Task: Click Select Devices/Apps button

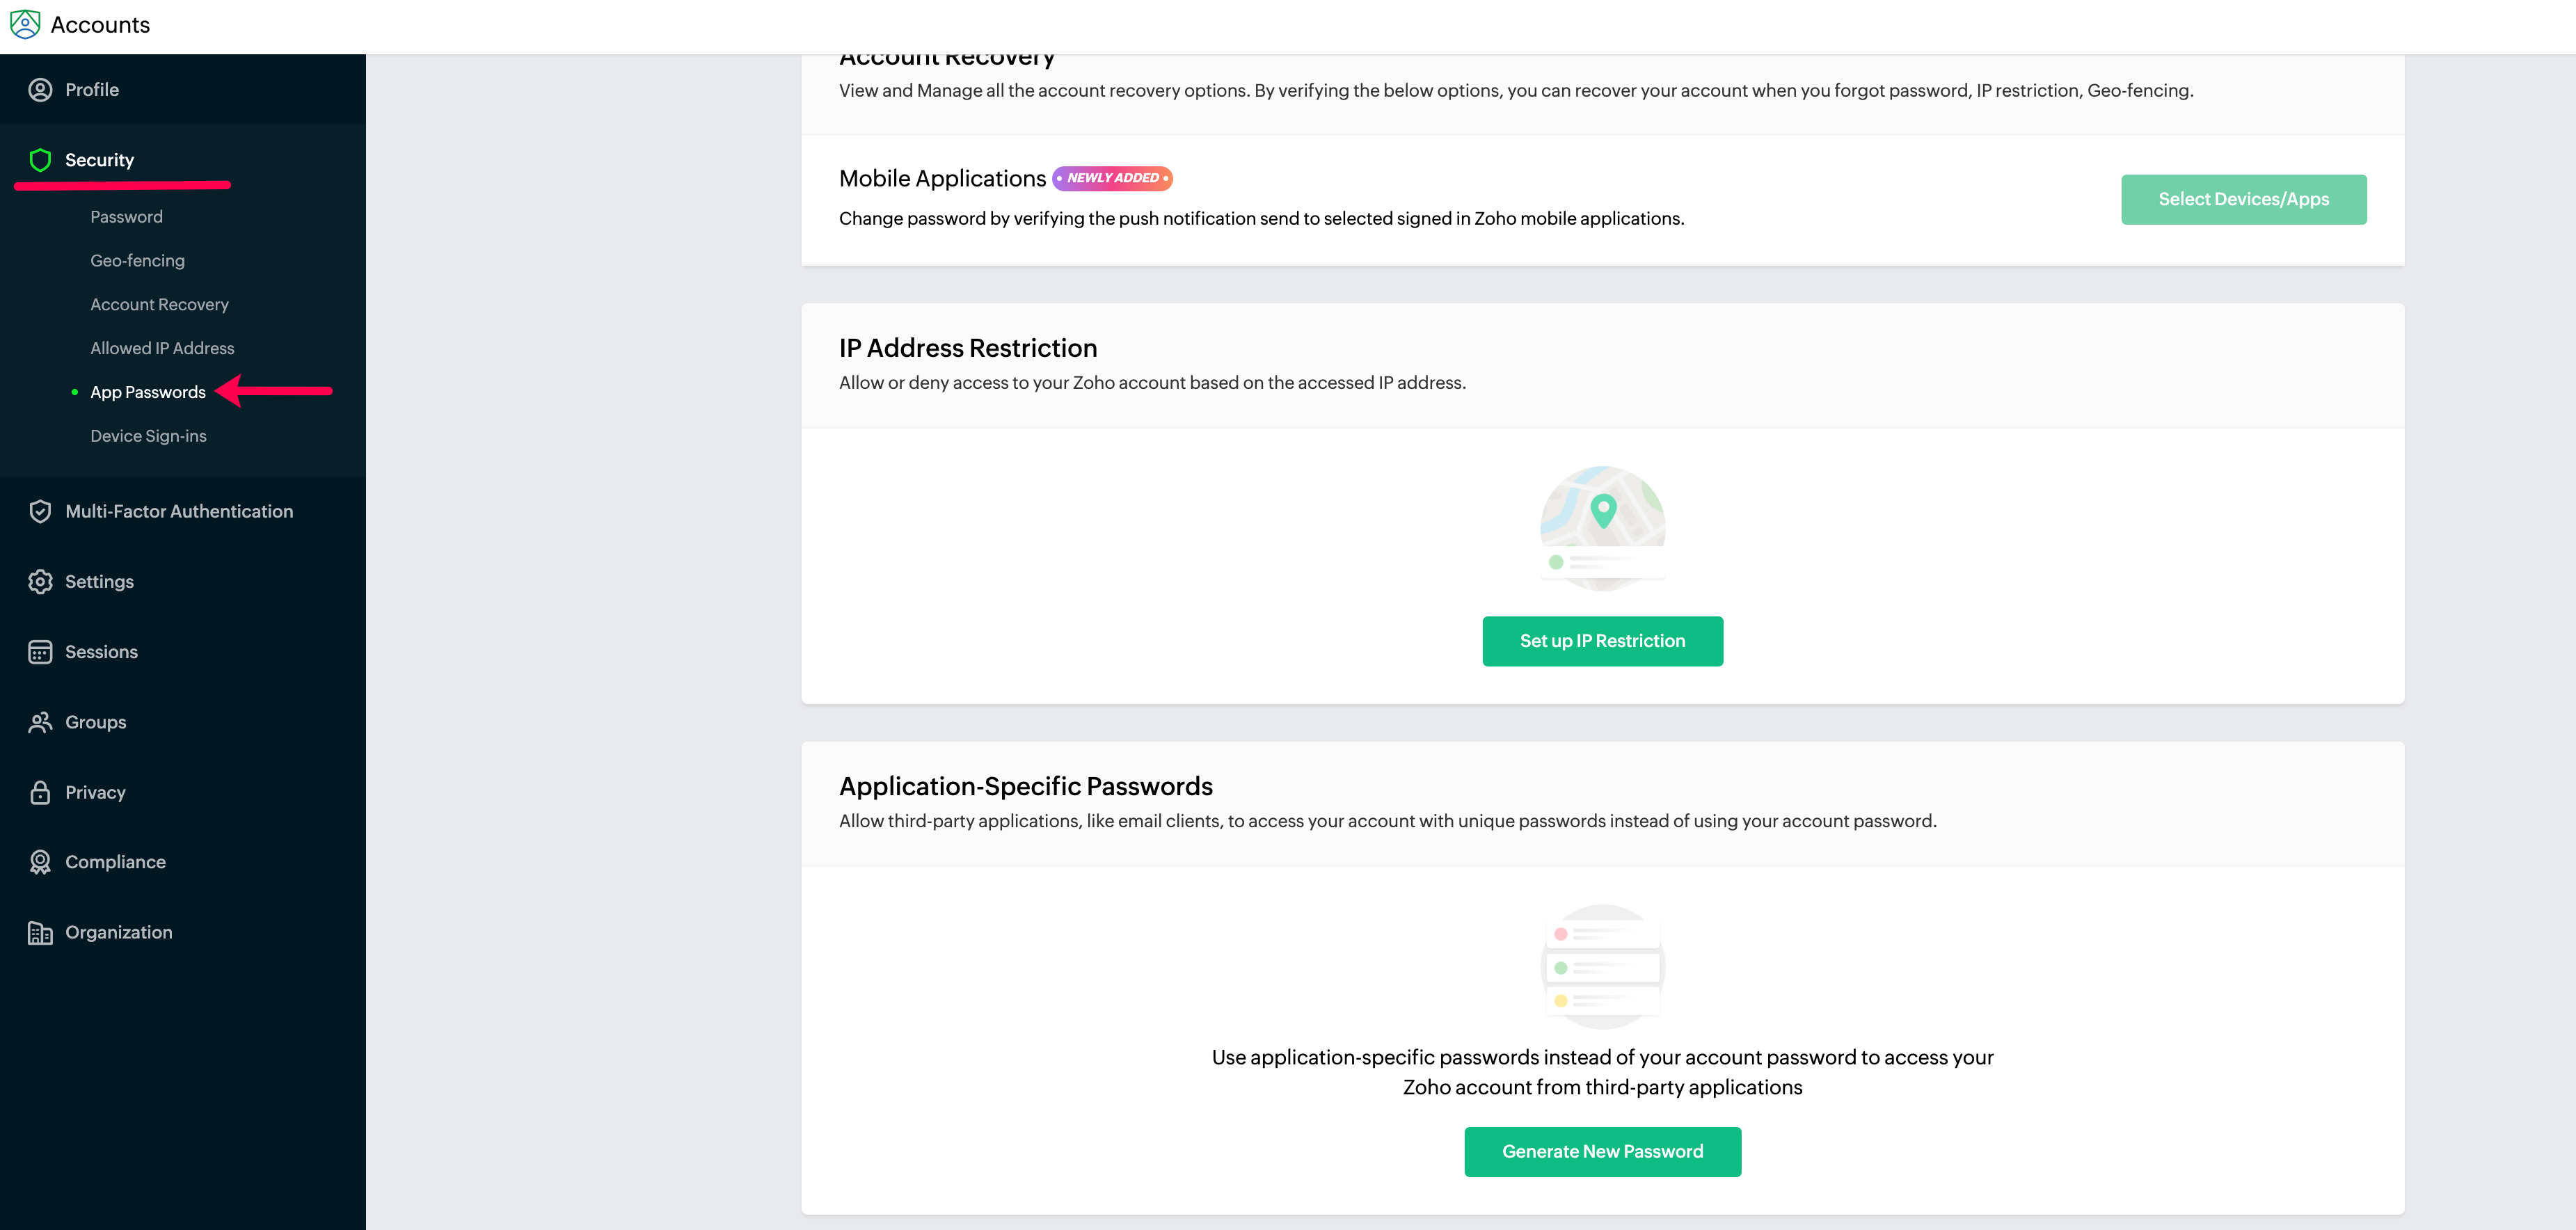Action: click(x=2243, y=199)
